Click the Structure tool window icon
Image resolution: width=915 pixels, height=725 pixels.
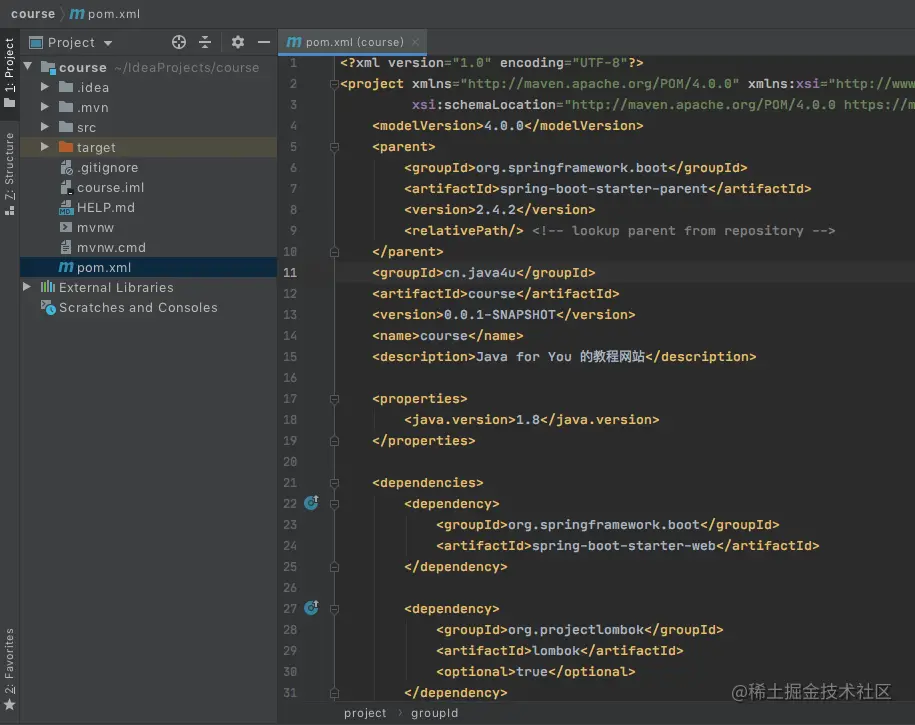pyautogui.click(x=9, y=211)
